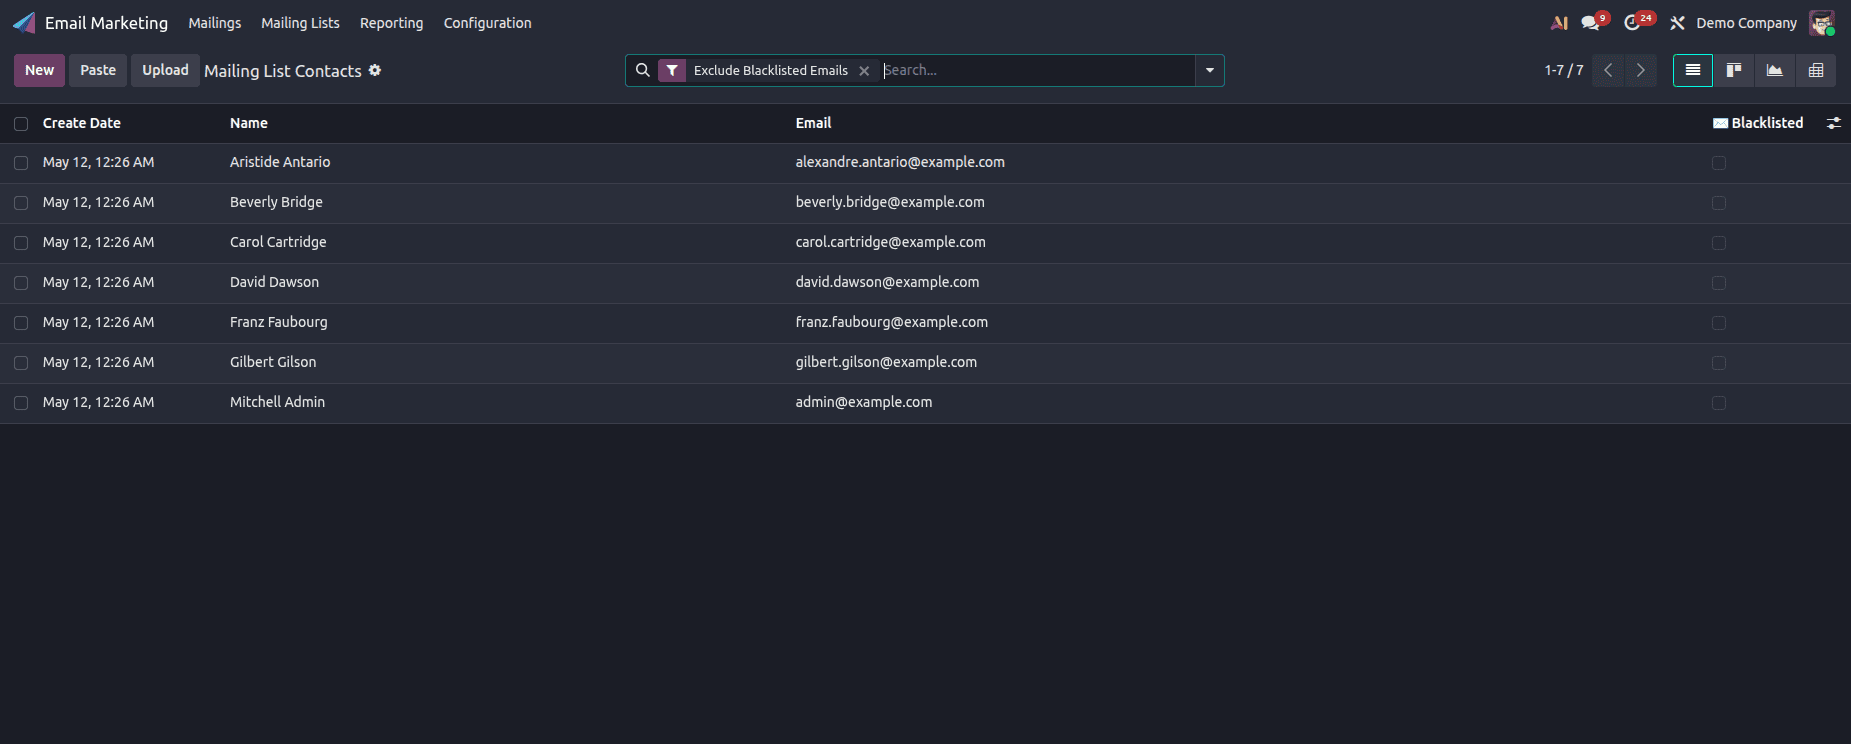Toggle Blacklisted checkbox for Gilbert Gilson
The height and width of the screenshot is (744, 1851).
[x=1719, y=363]
